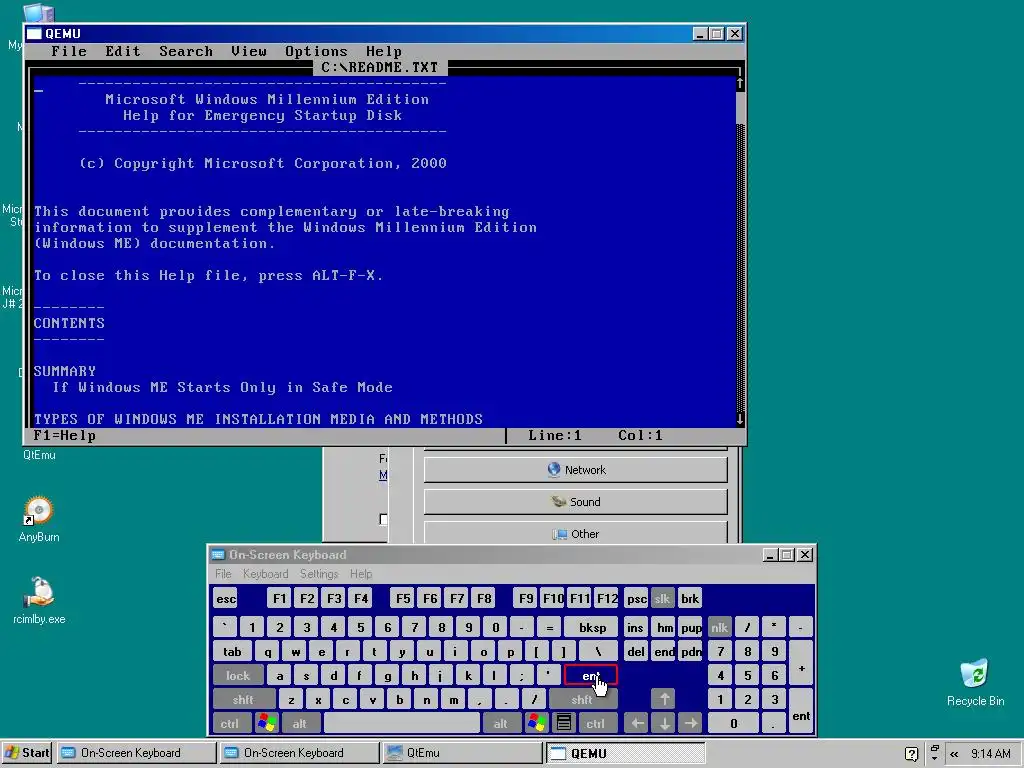The width and height of the screenshot is (1024, 768).
Task: Click the pdn page down key
Action: pos(691,651)
